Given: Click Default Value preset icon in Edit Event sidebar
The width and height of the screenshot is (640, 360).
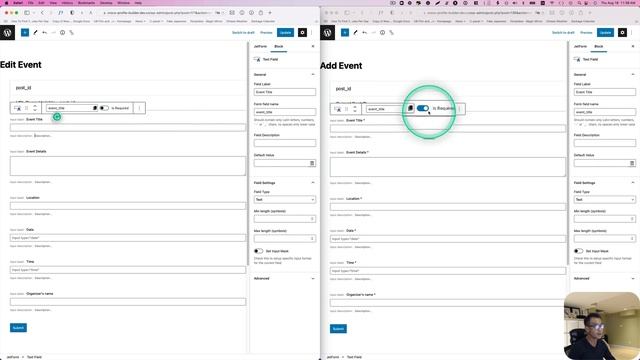Looking at the screenshot, I should tap(312, 163).
